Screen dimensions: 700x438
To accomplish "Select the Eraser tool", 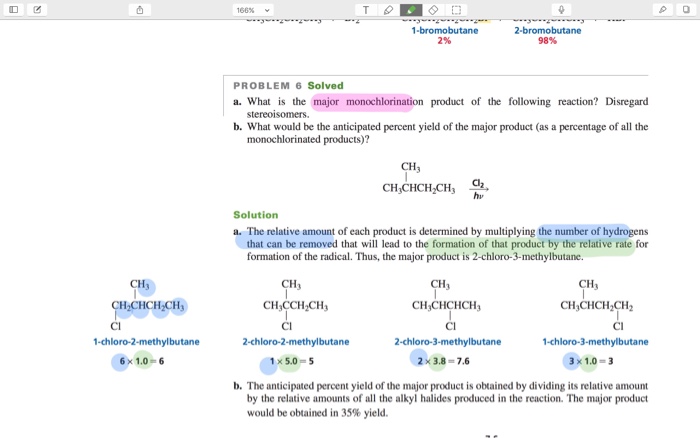I will tap(434, 9).
